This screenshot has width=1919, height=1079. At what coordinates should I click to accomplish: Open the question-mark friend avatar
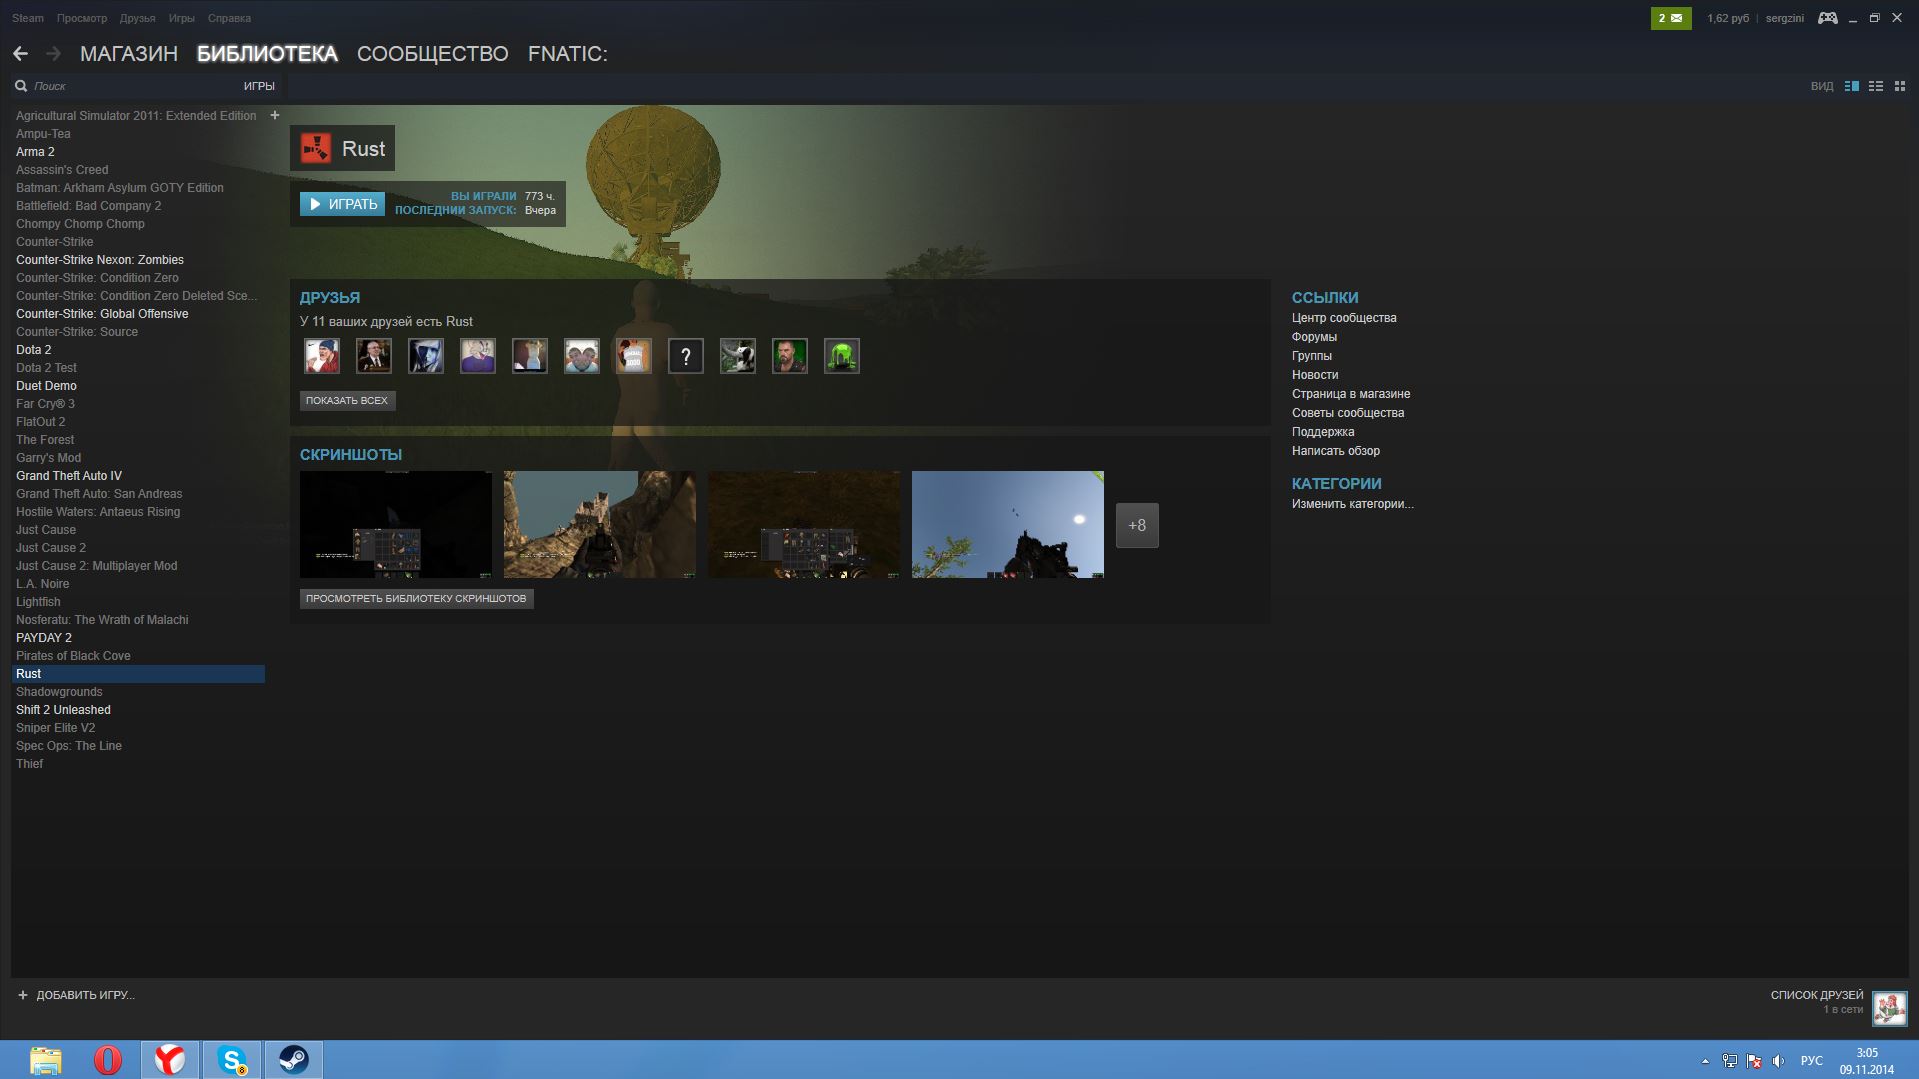[686, 356]
